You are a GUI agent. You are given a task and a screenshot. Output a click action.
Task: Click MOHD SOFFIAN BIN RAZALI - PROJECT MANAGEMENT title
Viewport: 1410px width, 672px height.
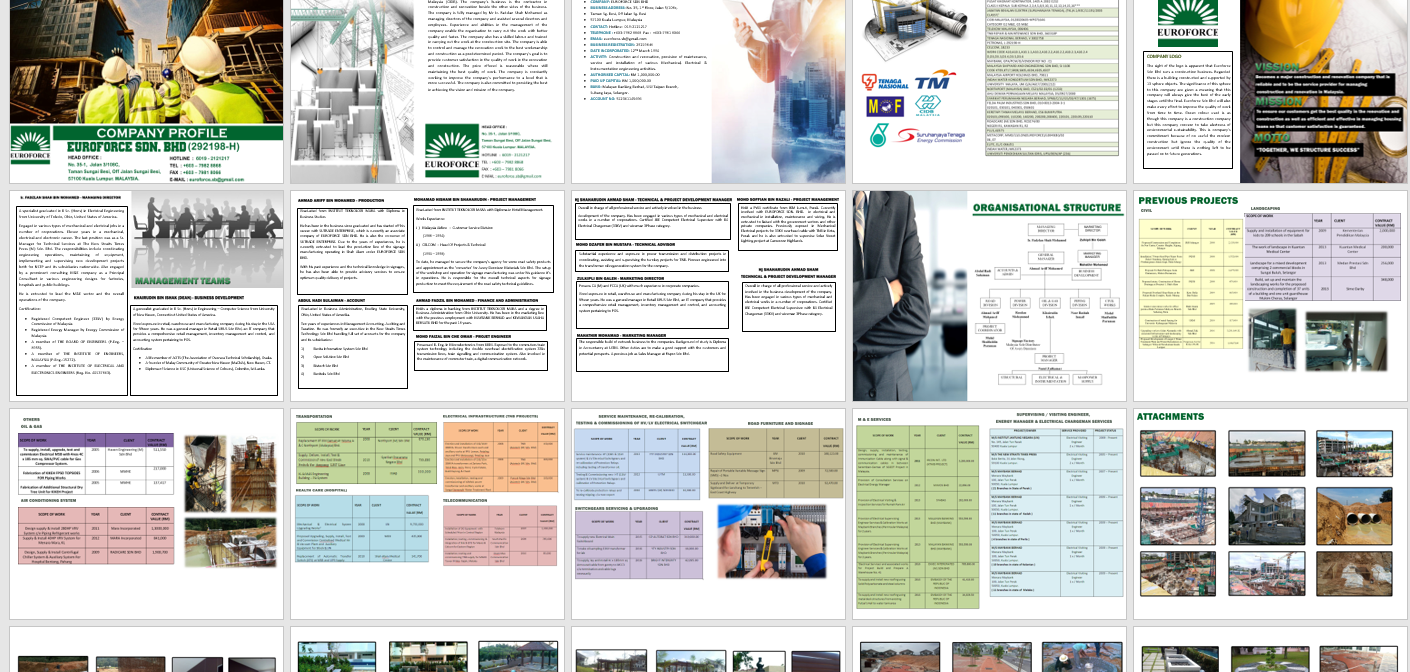point(788,199)
